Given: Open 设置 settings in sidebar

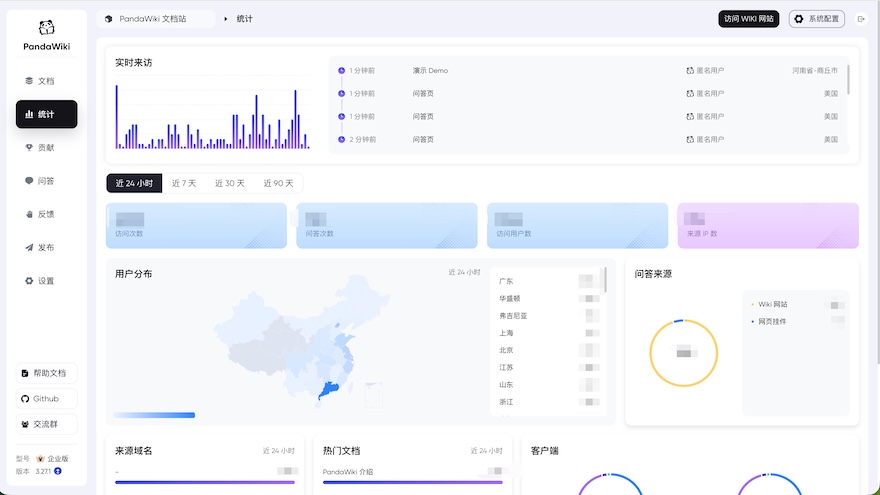Looking at the screenshot, I should click(46, 281).
